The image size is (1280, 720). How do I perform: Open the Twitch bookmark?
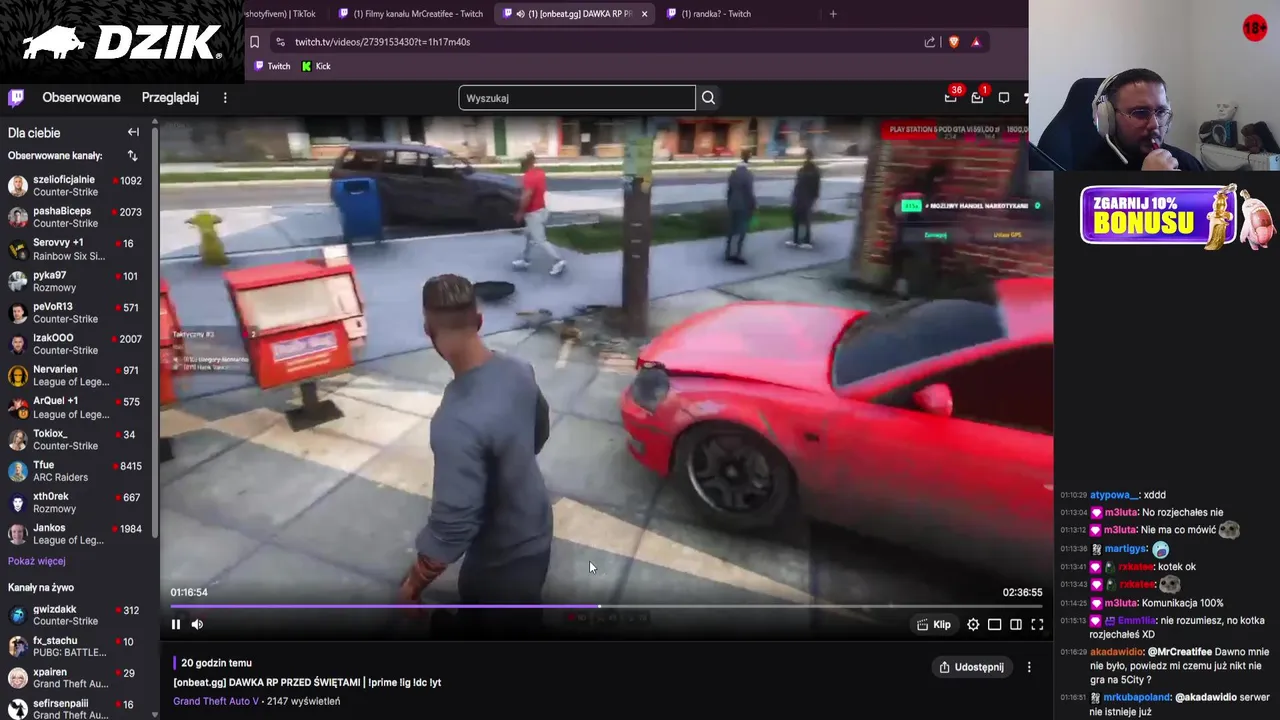[x=272, y=66]
